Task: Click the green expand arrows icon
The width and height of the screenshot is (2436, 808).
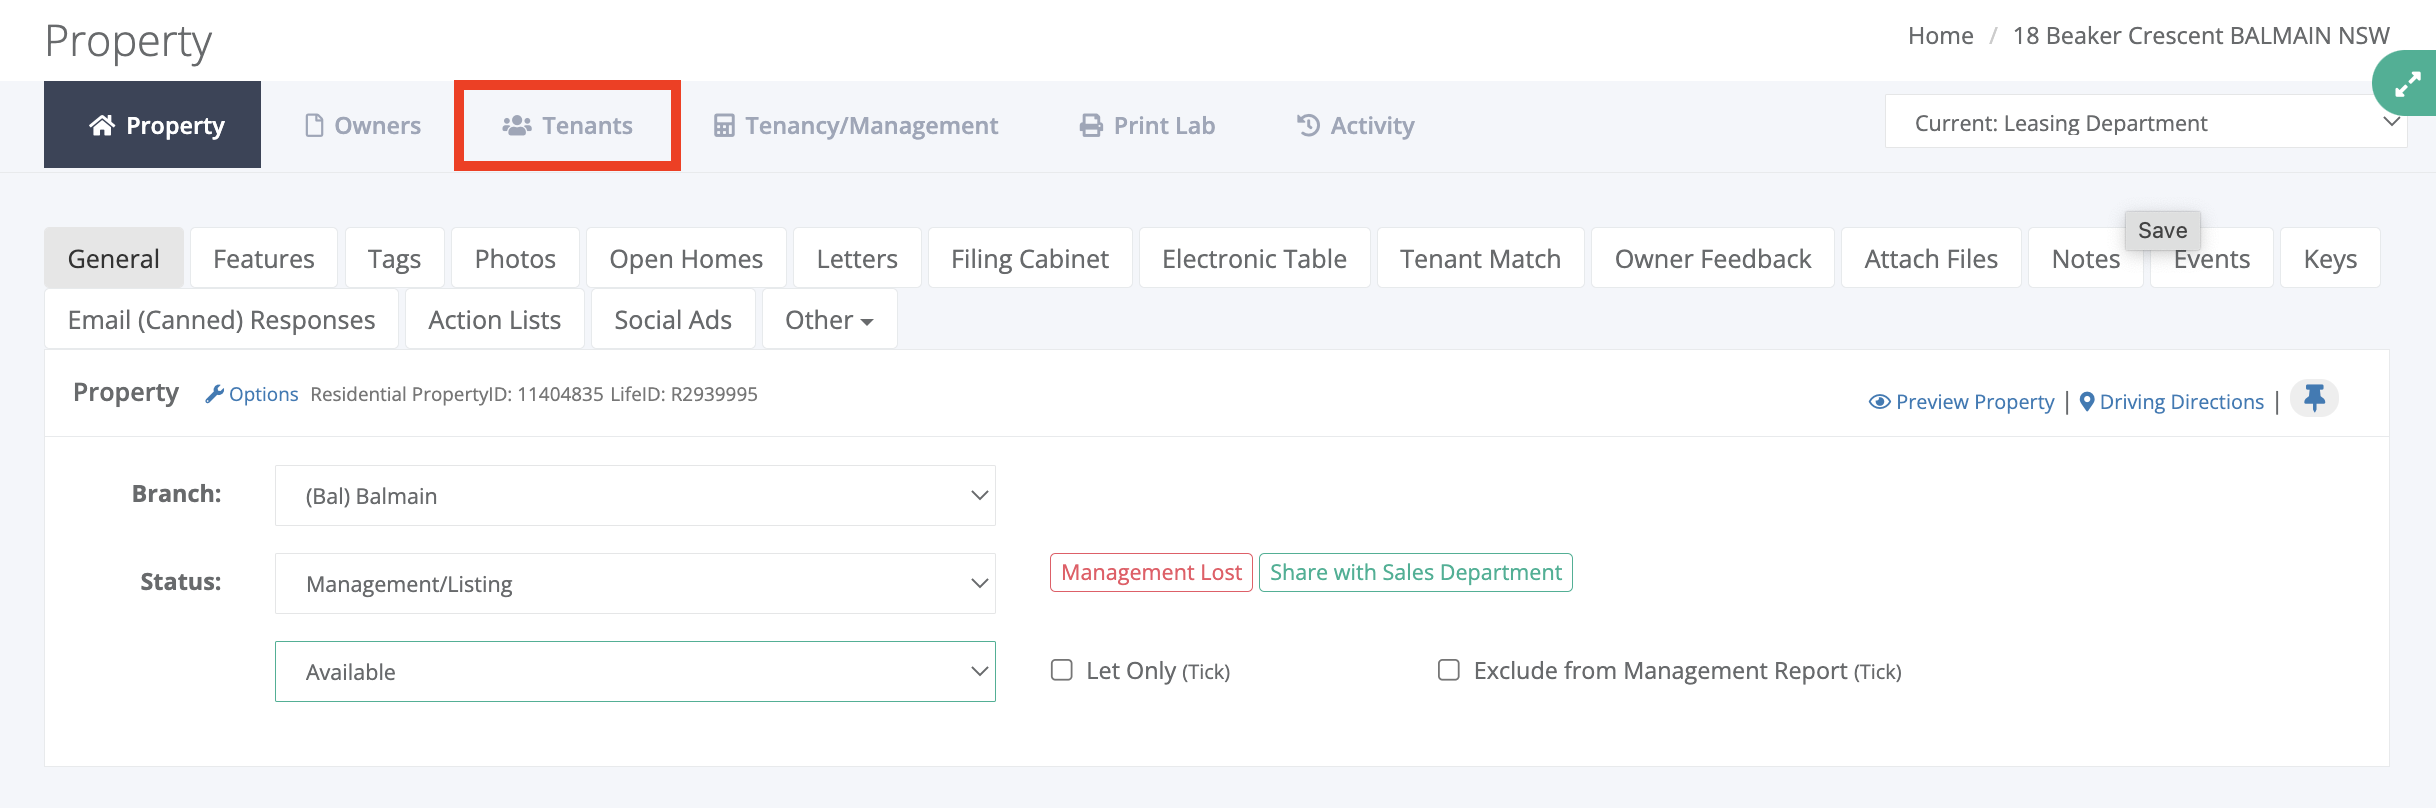Action: 2407,84
